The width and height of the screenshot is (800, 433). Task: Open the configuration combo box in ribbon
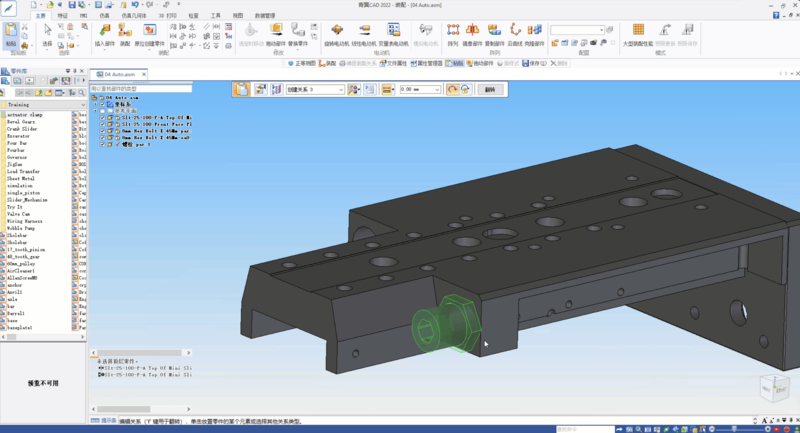click(601, 30)
